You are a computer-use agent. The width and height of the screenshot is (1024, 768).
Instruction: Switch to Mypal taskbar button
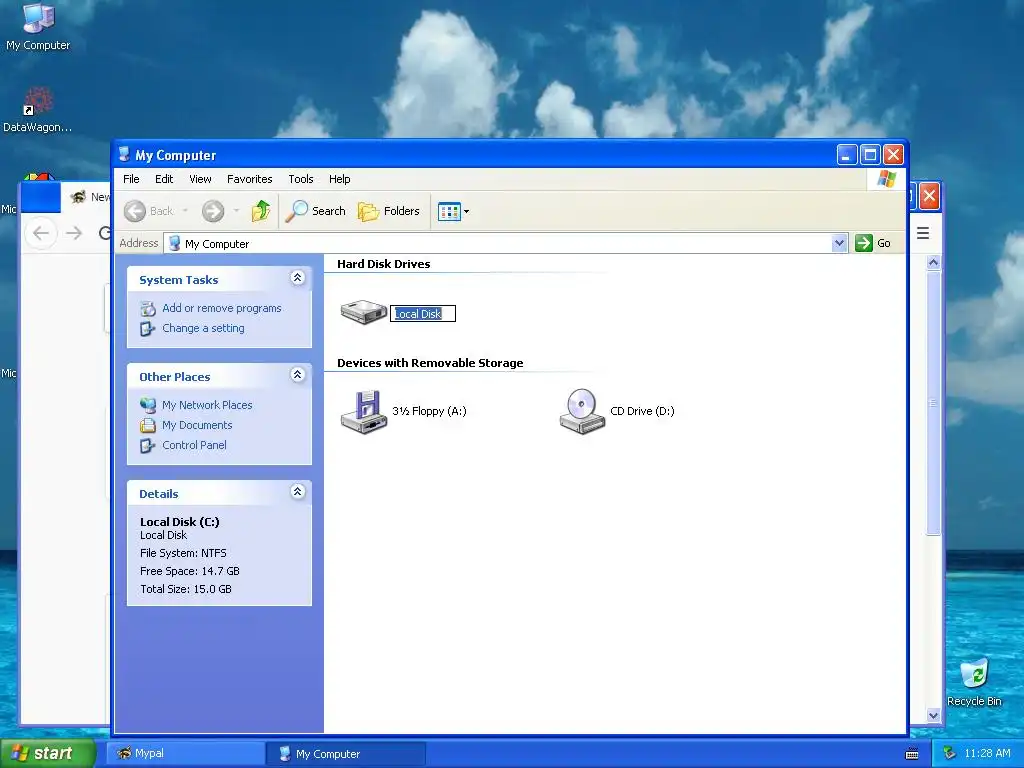[185, 754]
